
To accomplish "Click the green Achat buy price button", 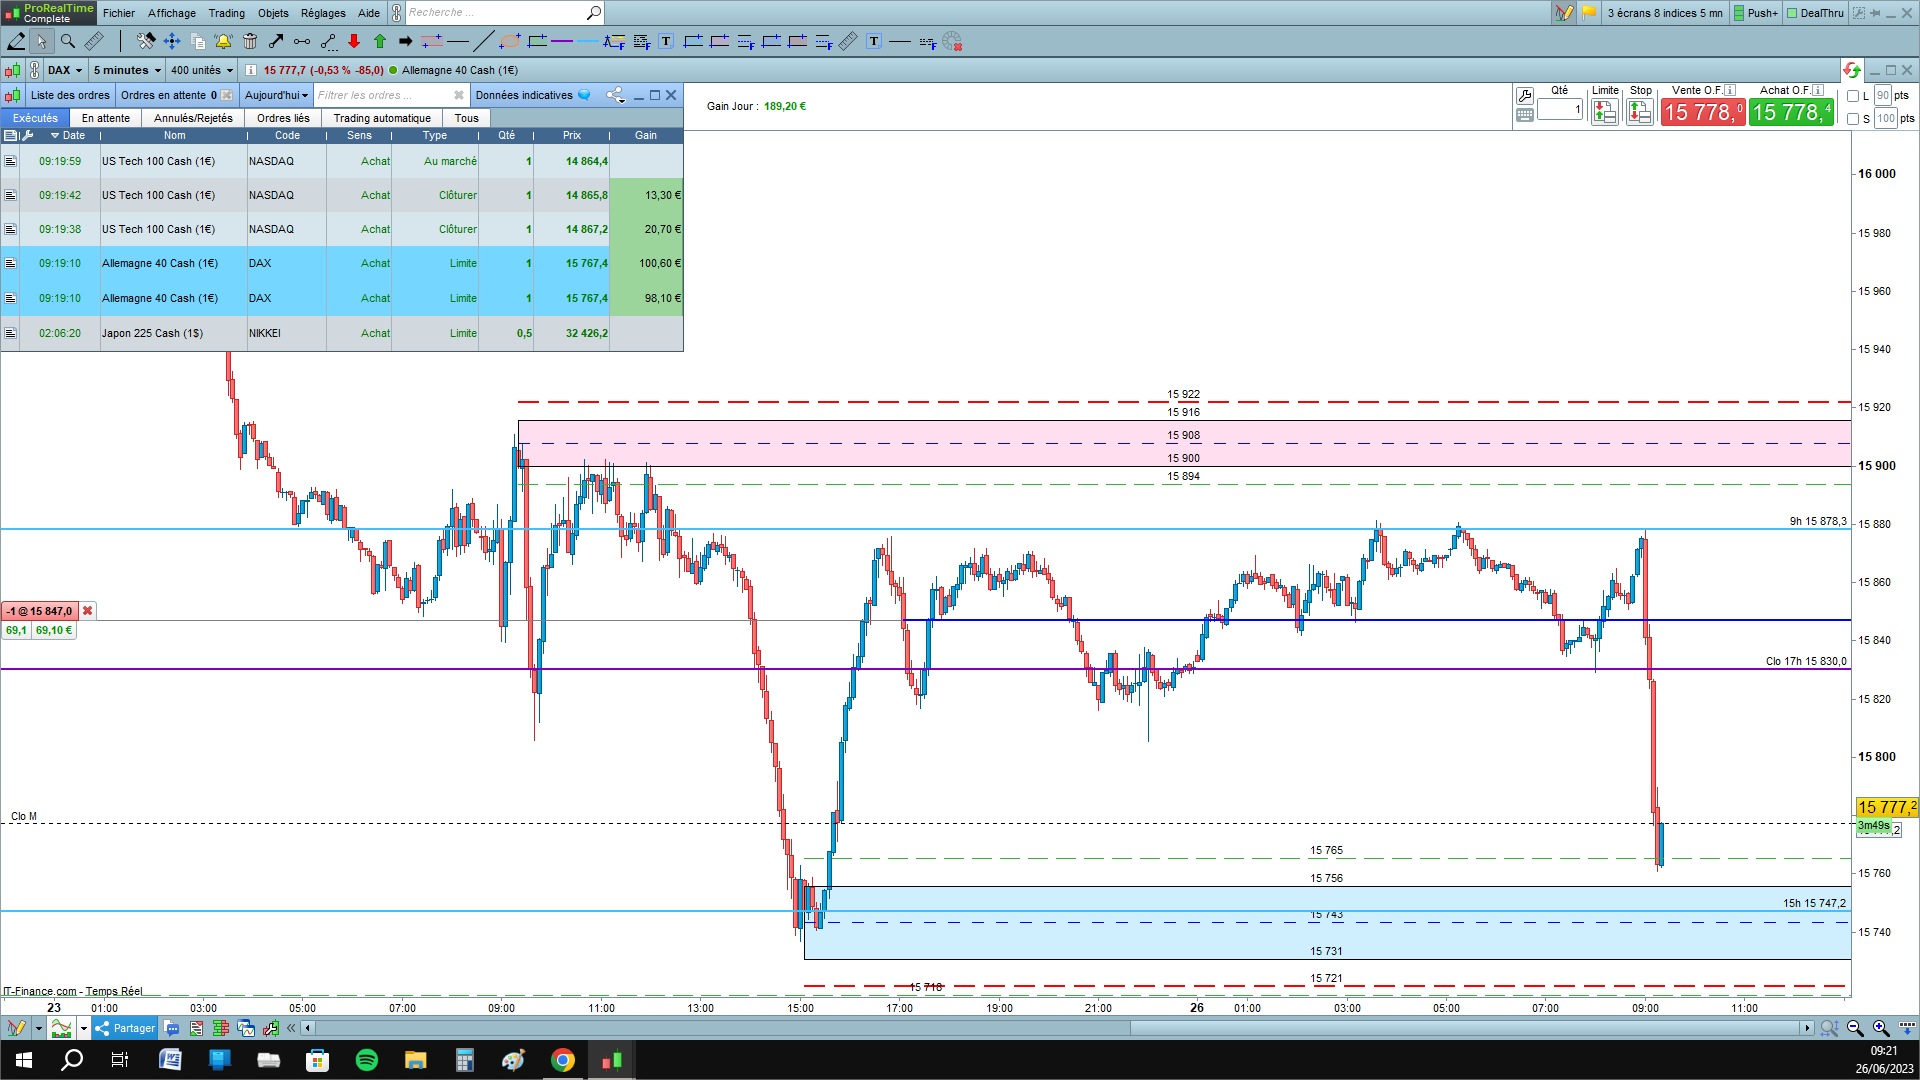I will coord(1791,112).
